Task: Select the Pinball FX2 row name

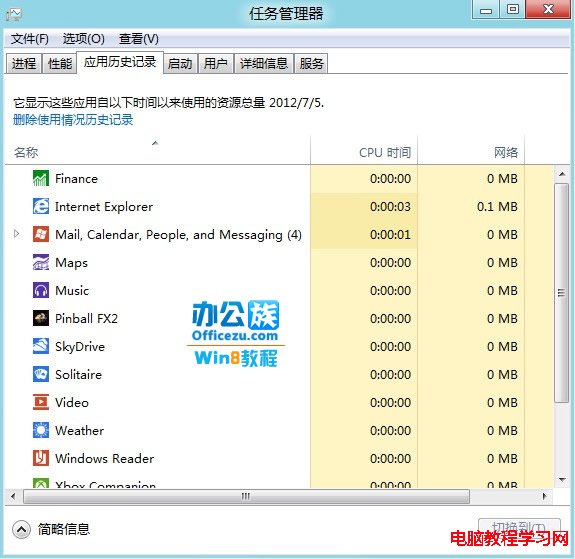Action: pyautogui.click(x=87, y=318)
